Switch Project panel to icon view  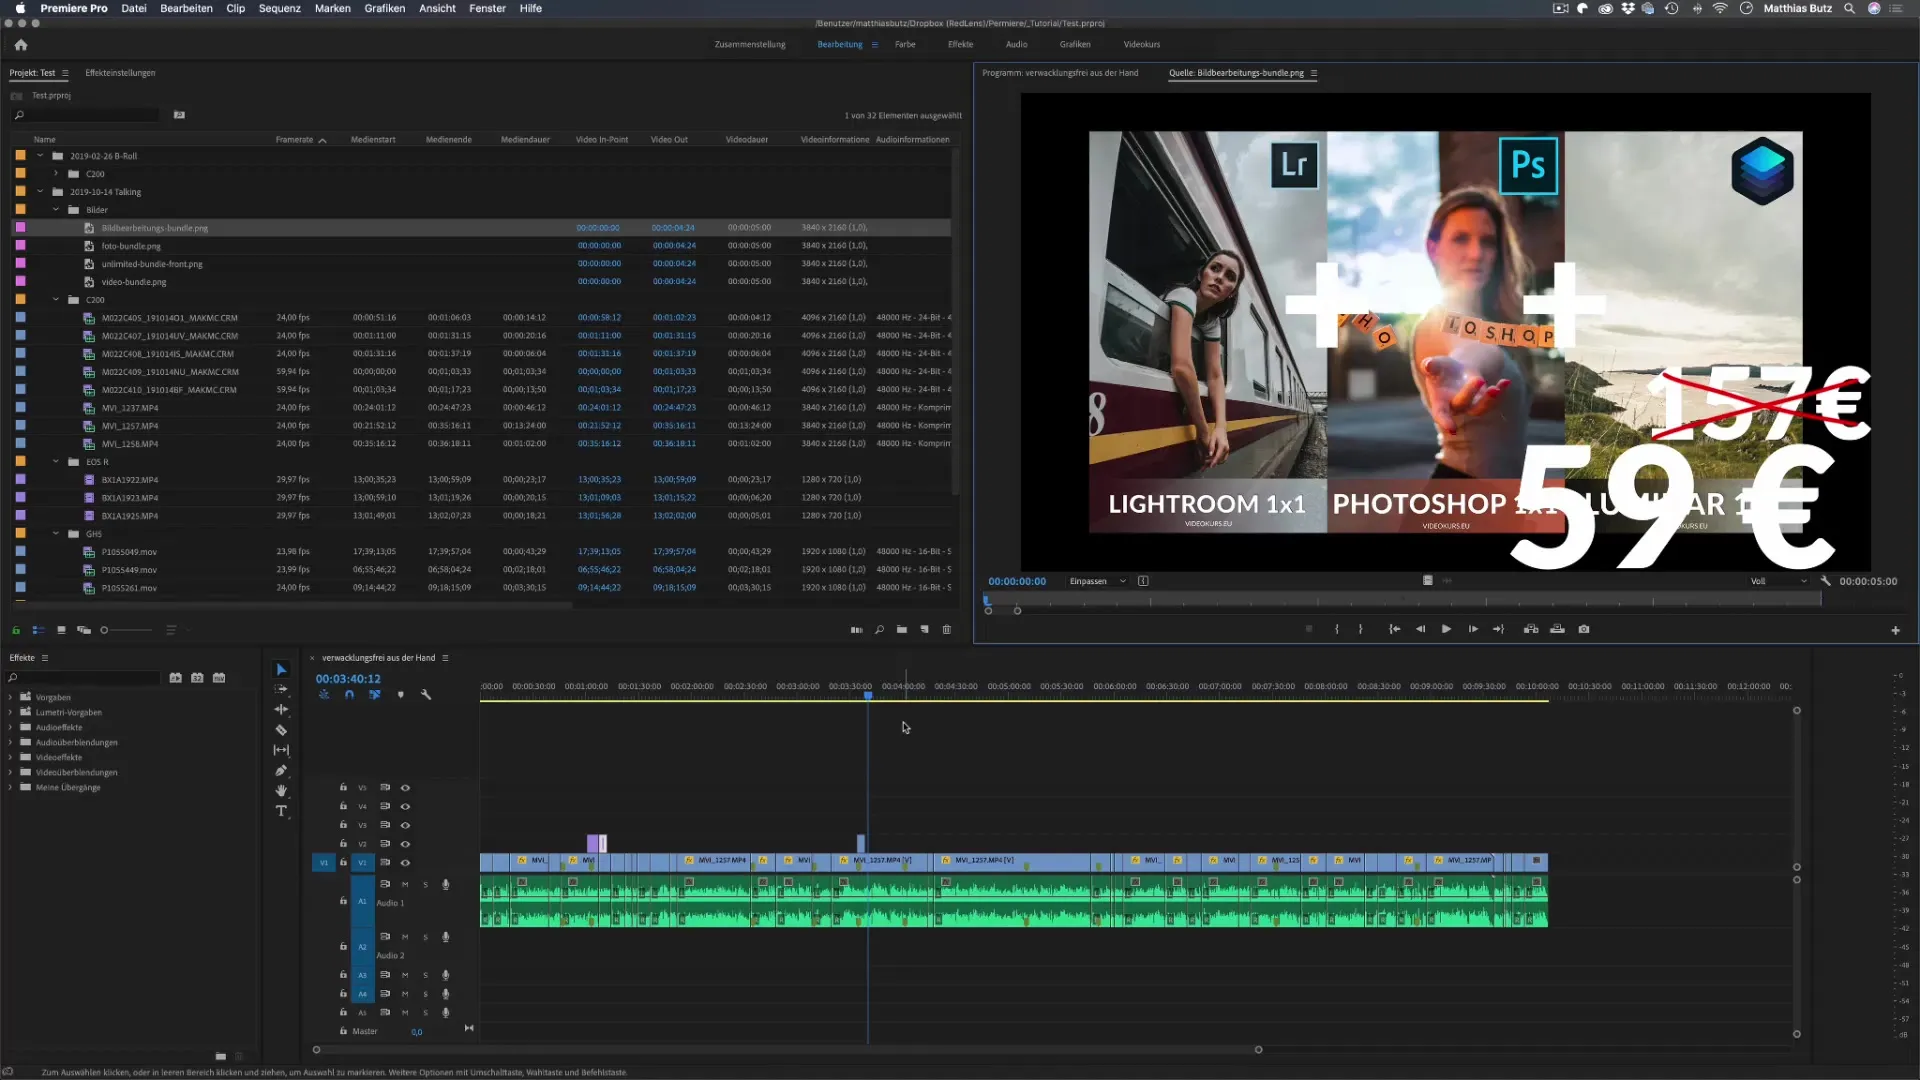point(60,630)
